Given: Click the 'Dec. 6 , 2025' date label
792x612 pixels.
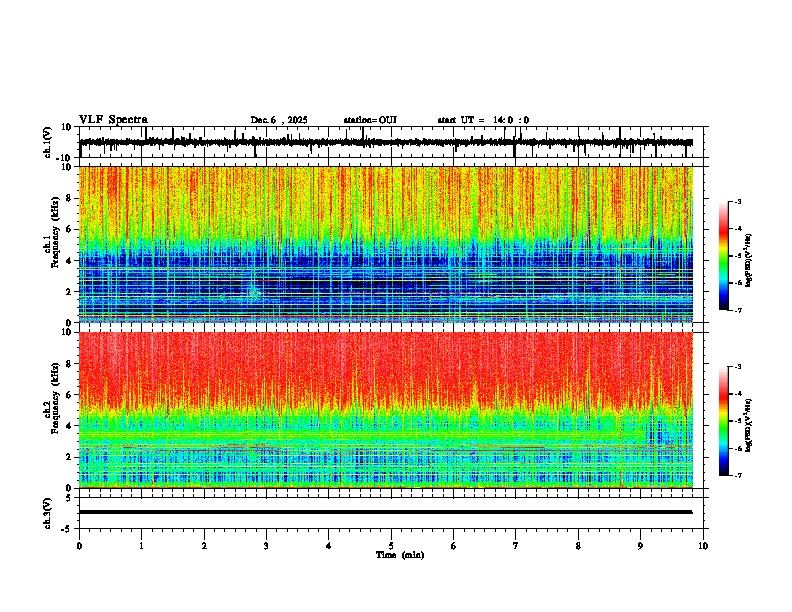Looking at the screenshot, I should click(x=279, y=120).
